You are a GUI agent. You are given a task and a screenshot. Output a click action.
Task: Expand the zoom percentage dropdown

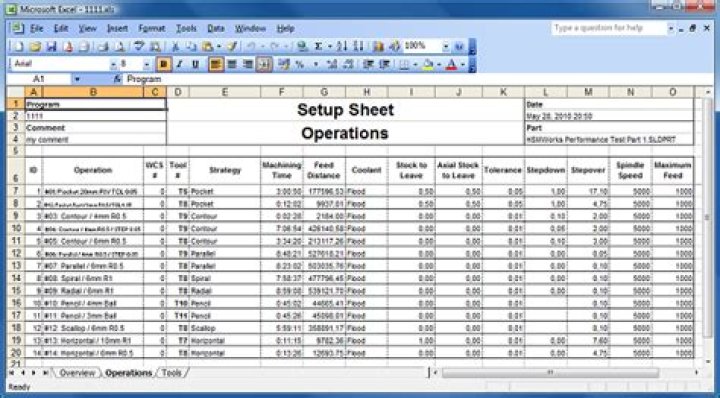coord(445,46)
